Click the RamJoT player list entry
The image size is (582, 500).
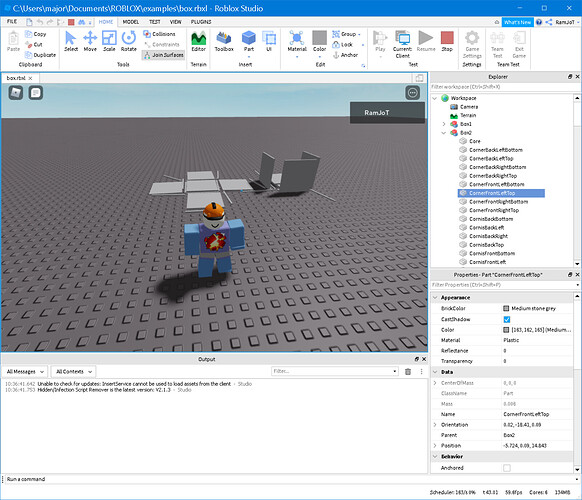[387, 112]
